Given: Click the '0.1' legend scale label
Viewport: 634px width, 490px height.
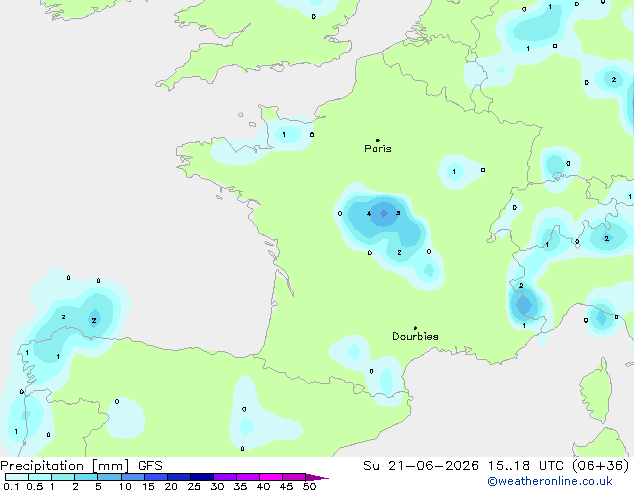Looking at the screenshot, I should click(11, 486).
